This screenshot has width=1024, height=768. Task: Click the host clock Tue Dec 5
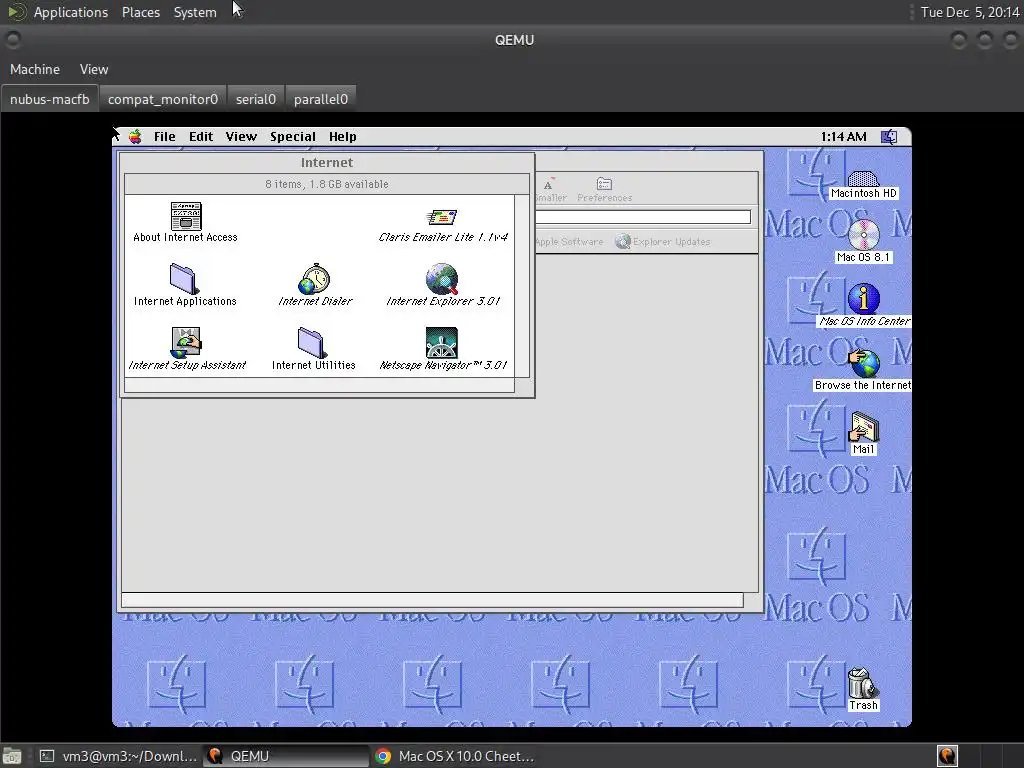pos(970,12)
